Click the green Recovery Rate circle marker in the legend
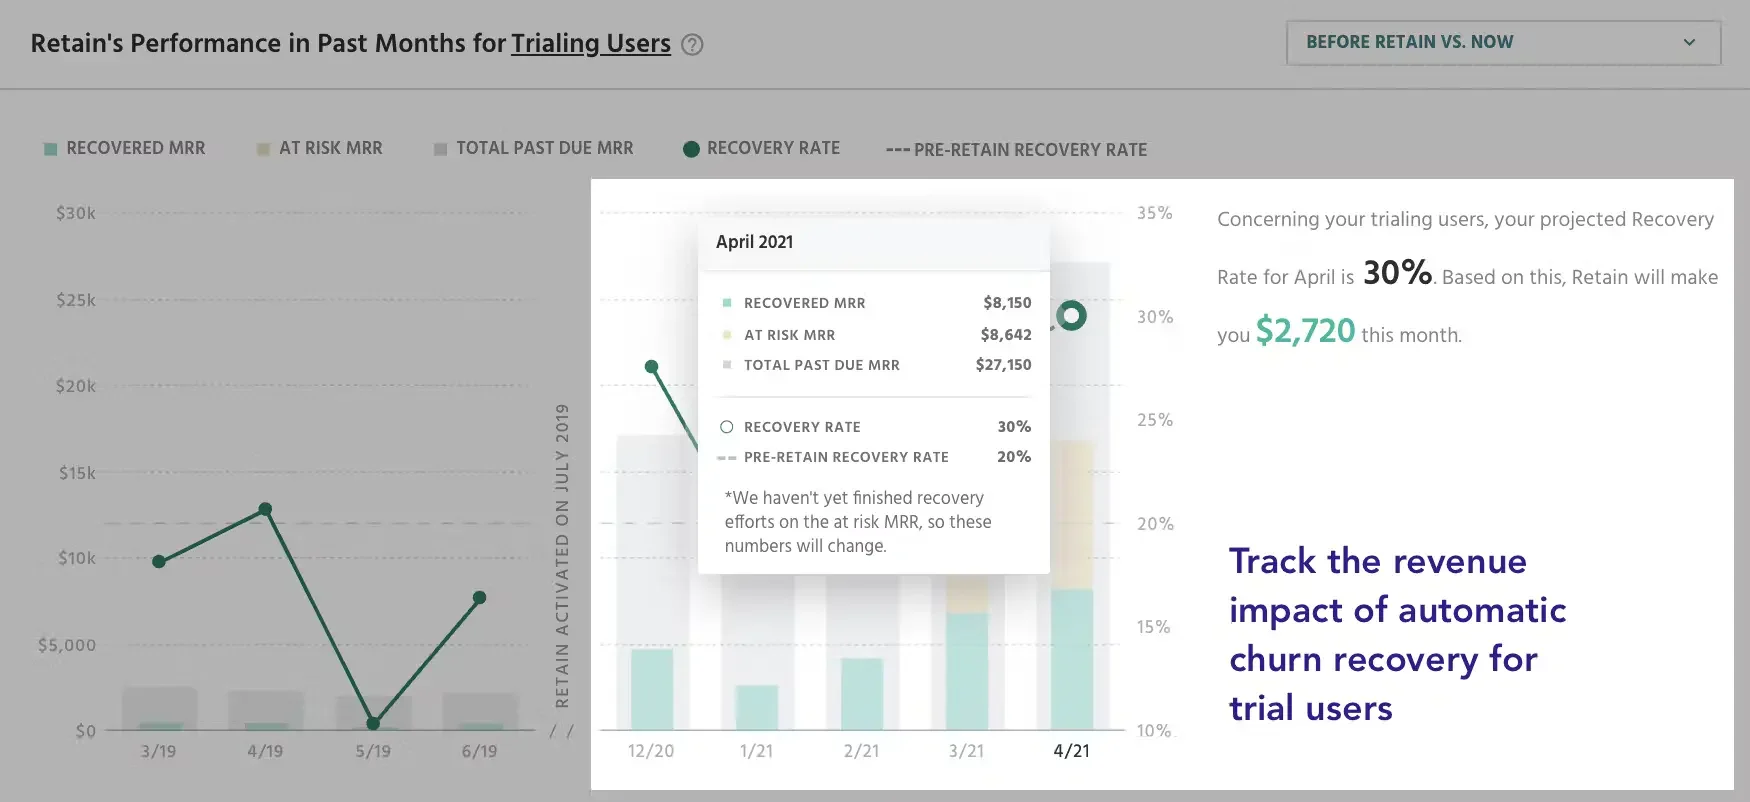1750x802 pixels. click(x=690, y=148)
